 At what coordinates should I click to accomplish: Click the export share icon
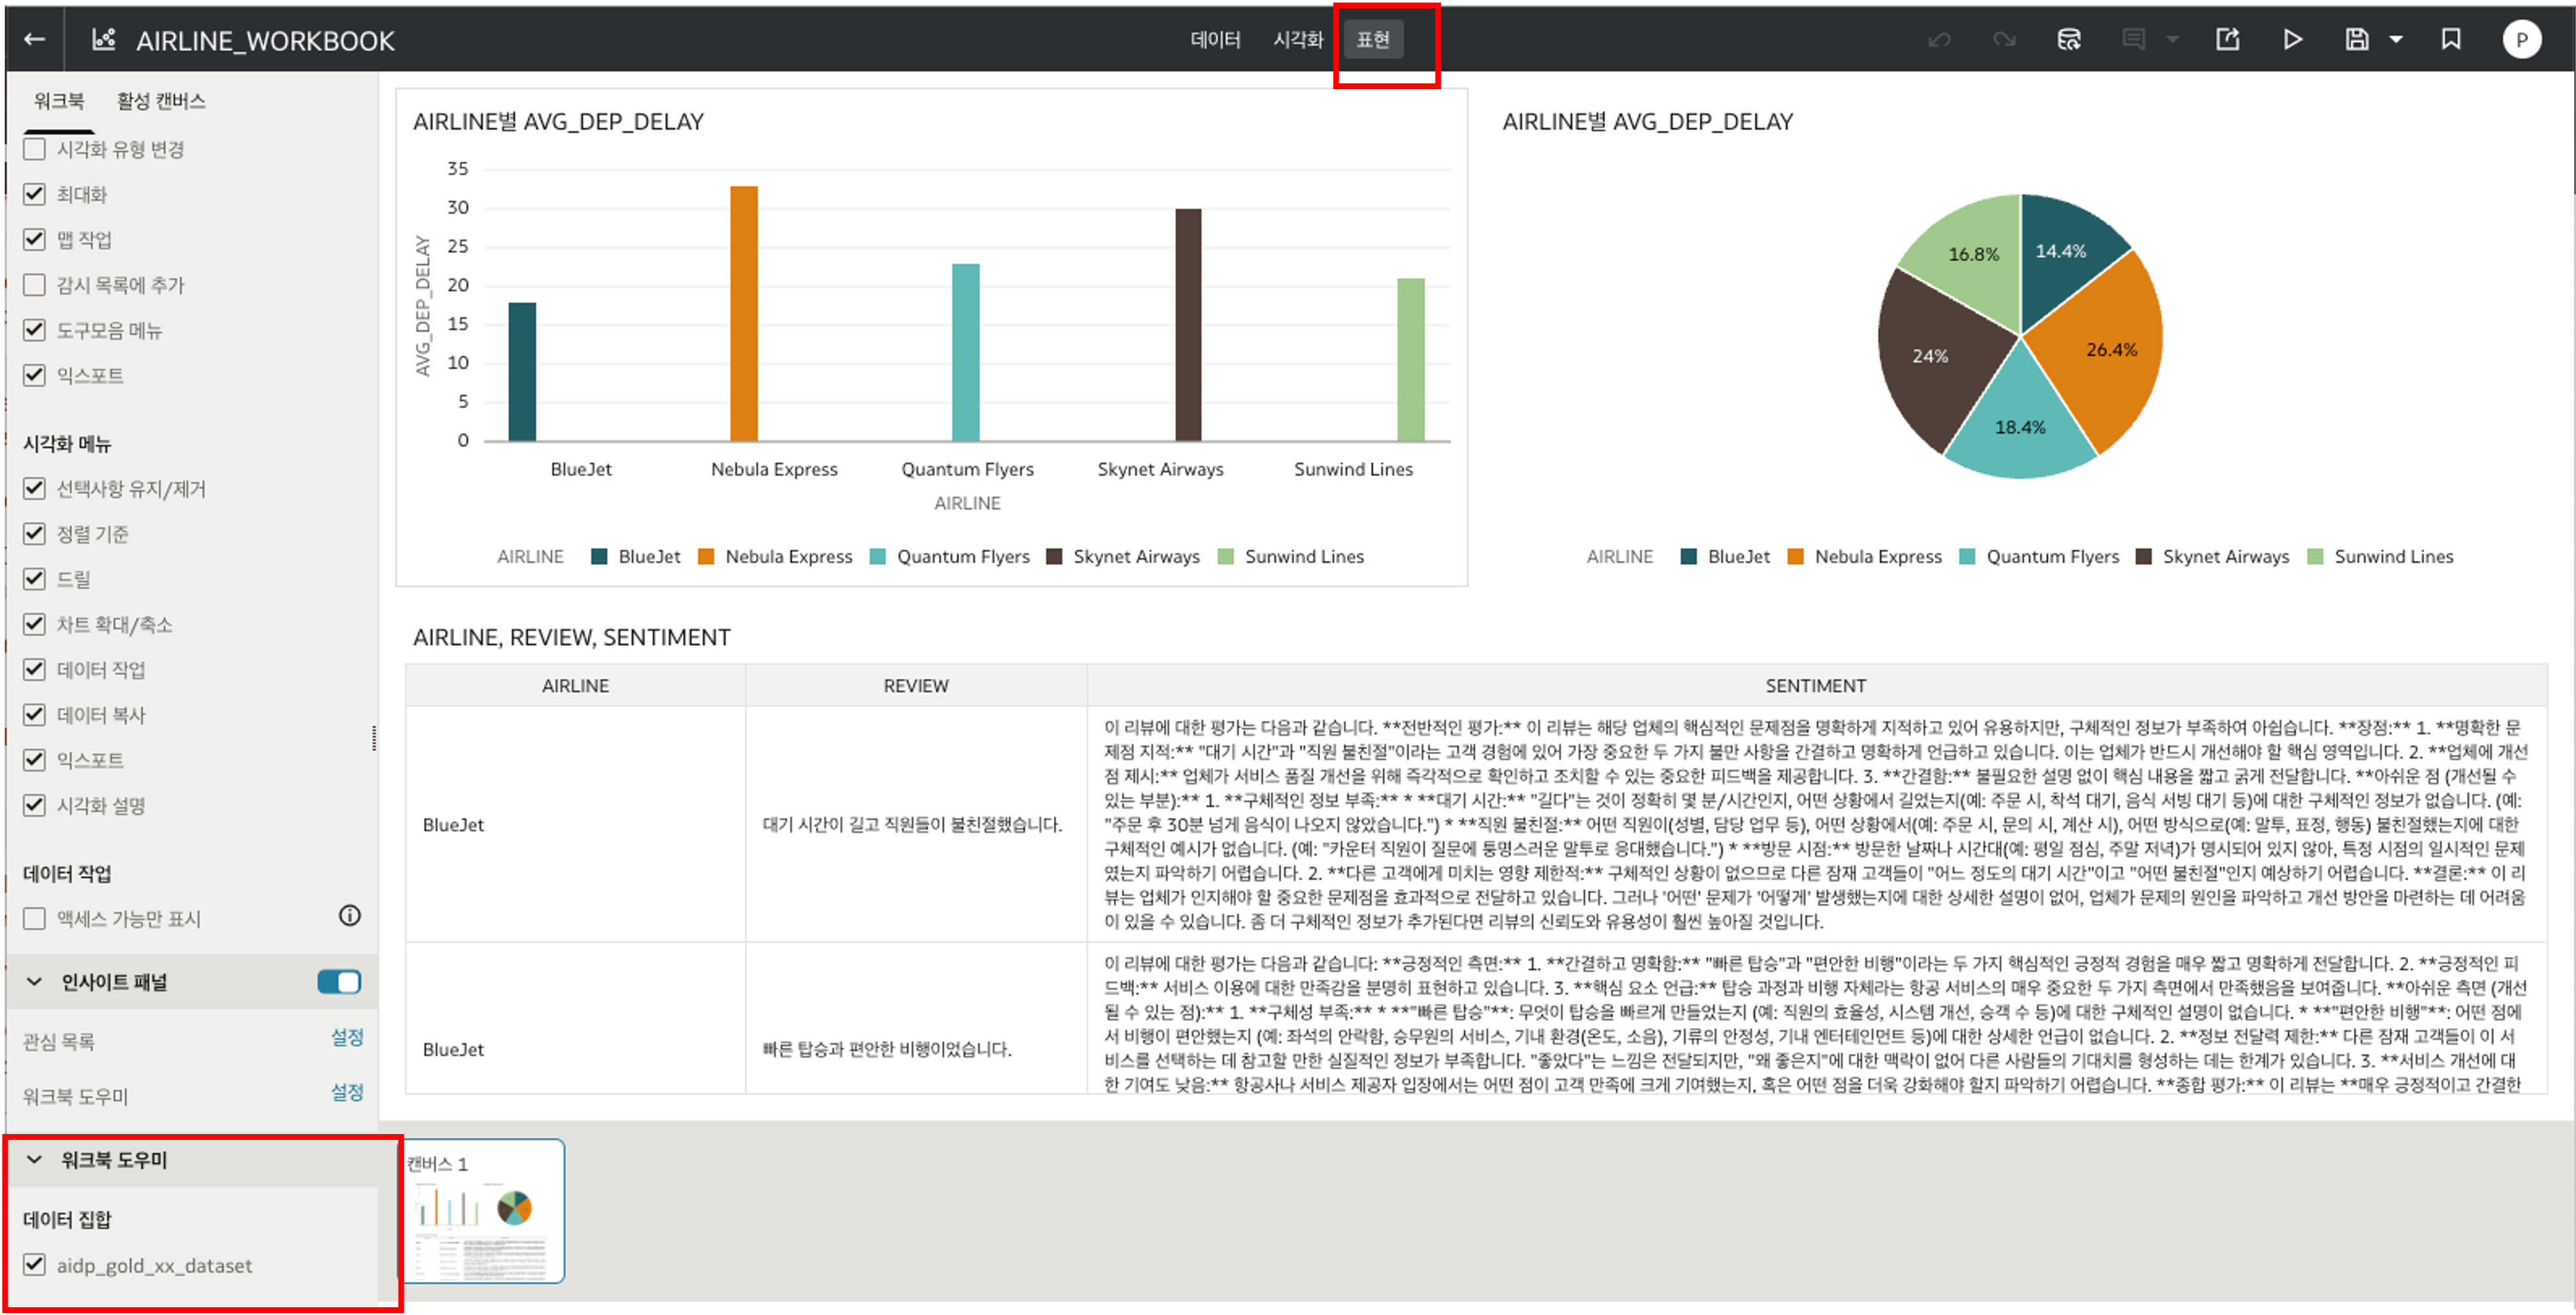[x=2227, y=40]
